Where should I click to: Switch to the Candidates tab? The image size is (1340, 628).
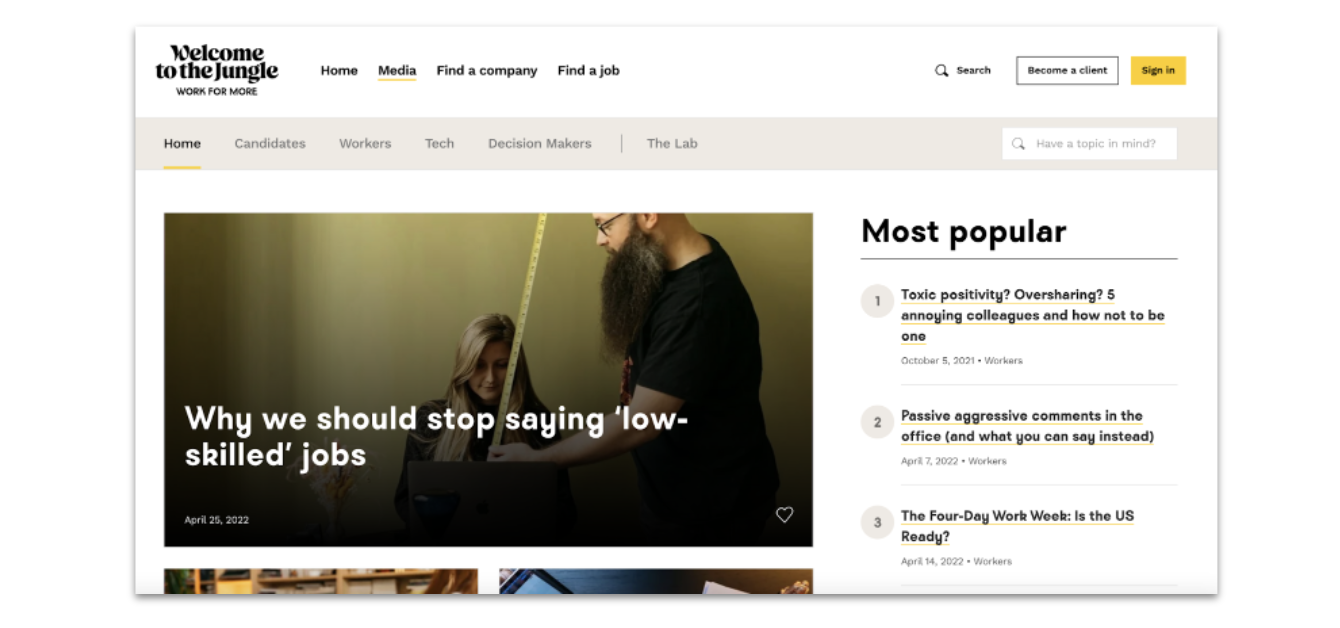click(270, 143)
